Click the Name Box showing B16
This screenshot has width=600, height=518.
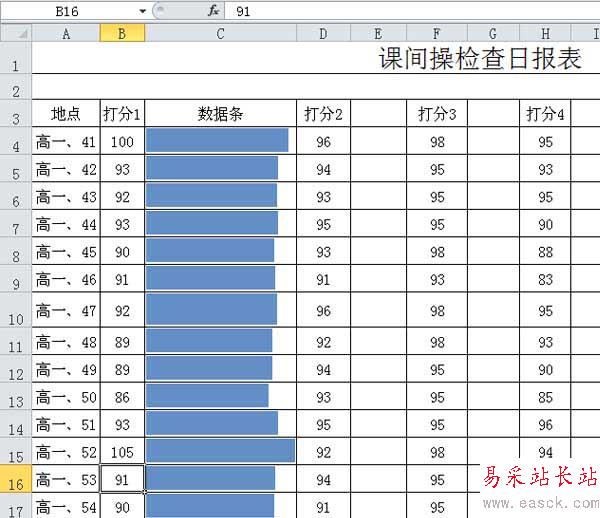coord(67,11)
